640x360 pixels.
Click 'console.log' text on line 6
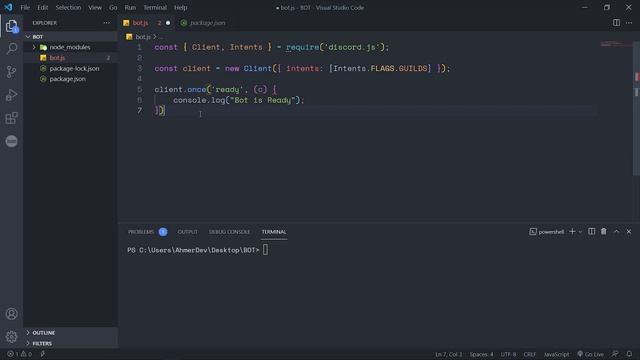tap(199, 100)
